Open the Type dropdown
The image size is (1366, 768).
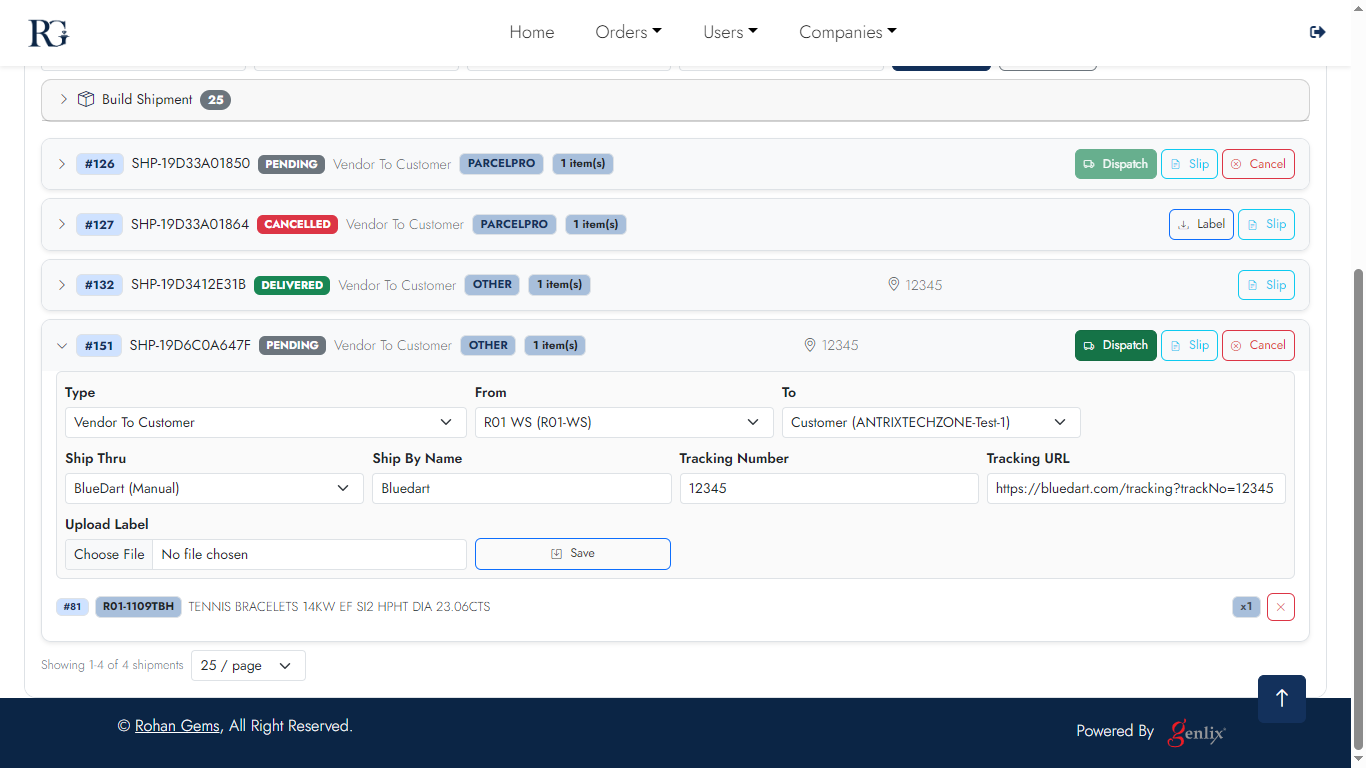pyautogui.click(x=265, y=422)
